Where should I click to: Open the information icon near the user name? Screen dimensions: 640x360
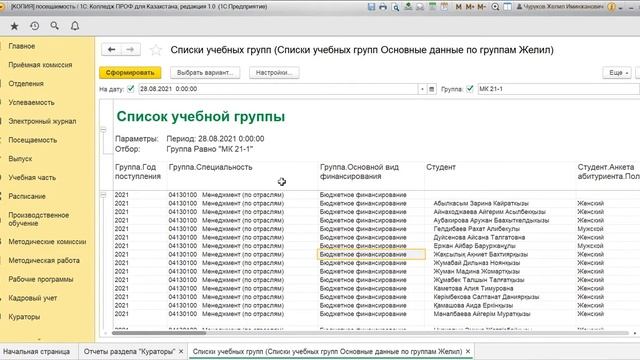pyautogui.click(x=611, y=7)
